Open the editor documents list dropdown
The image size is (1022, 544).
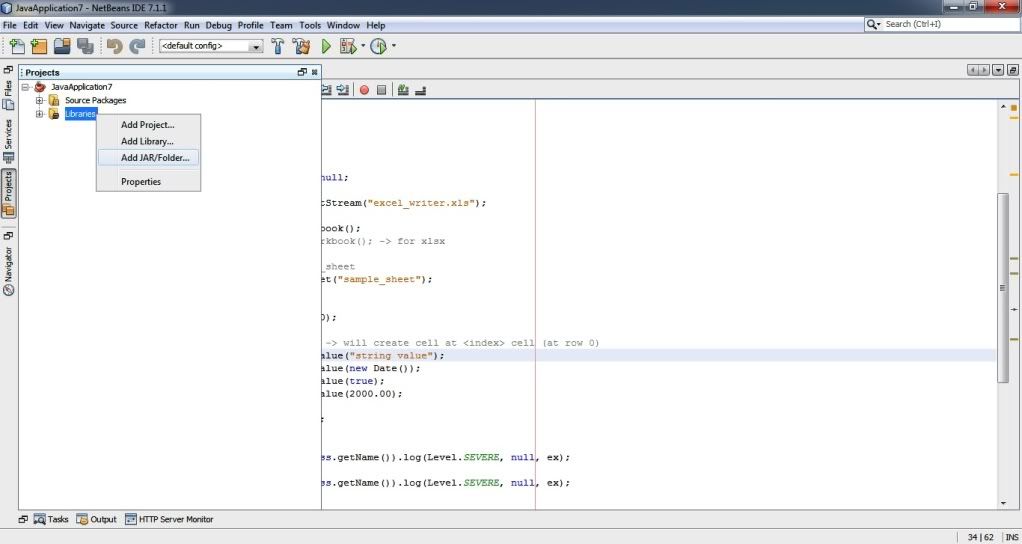pos(998,70)
